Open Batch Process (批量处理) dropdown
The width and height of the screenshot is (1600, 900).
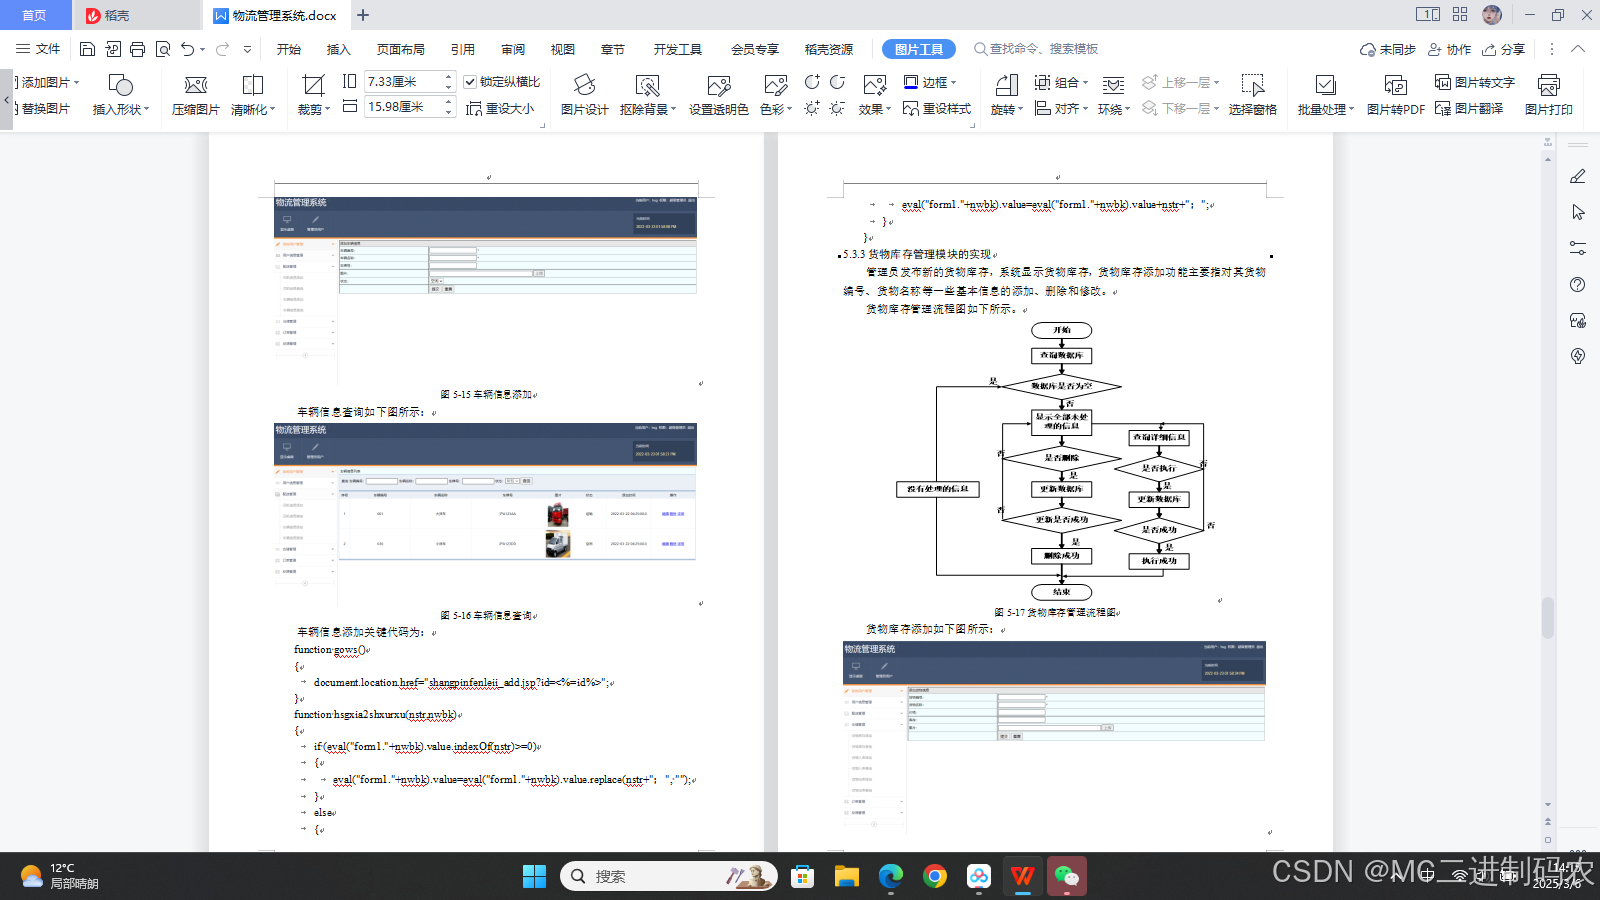(x=1325, y=95)
